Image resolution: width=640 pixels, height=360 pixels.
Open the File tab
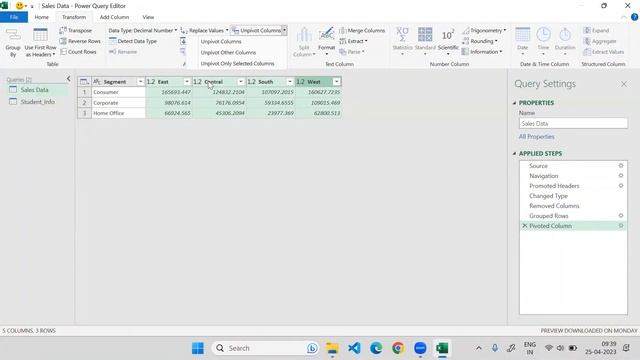tap(14, 17)
